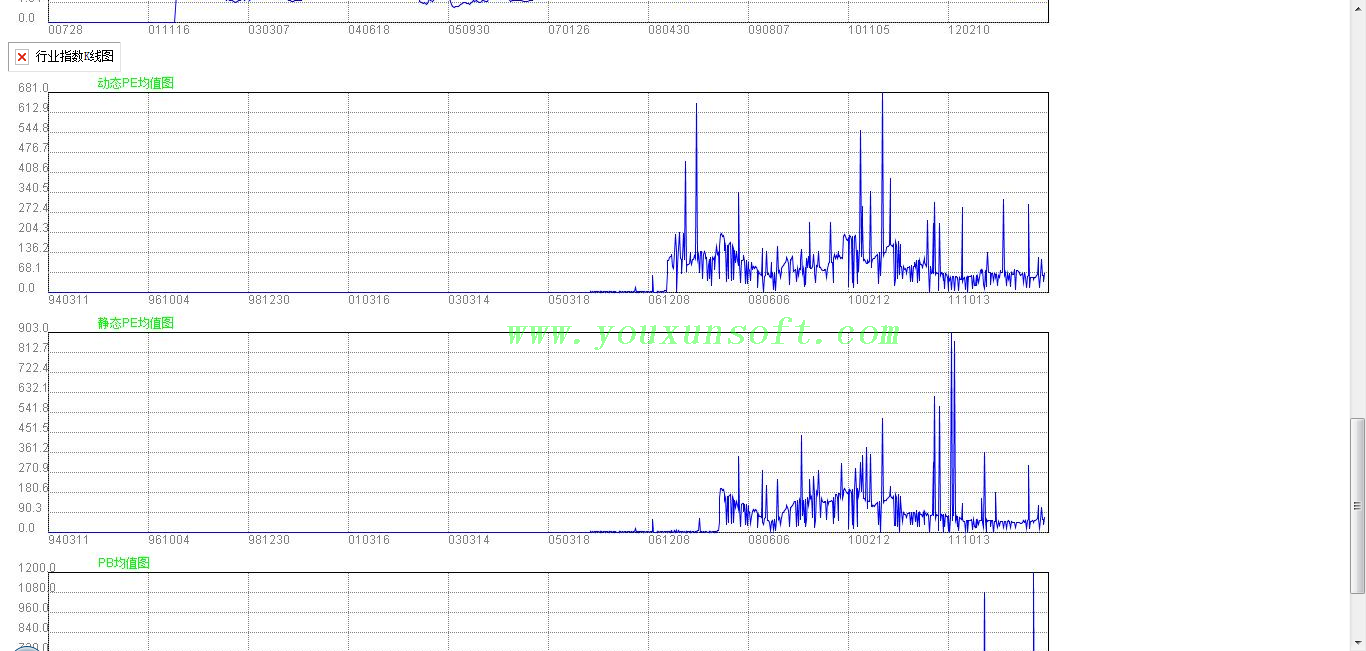Select the PB均值图 chart title
This screenshot has width=1366, height=651.
coord(124,563)
